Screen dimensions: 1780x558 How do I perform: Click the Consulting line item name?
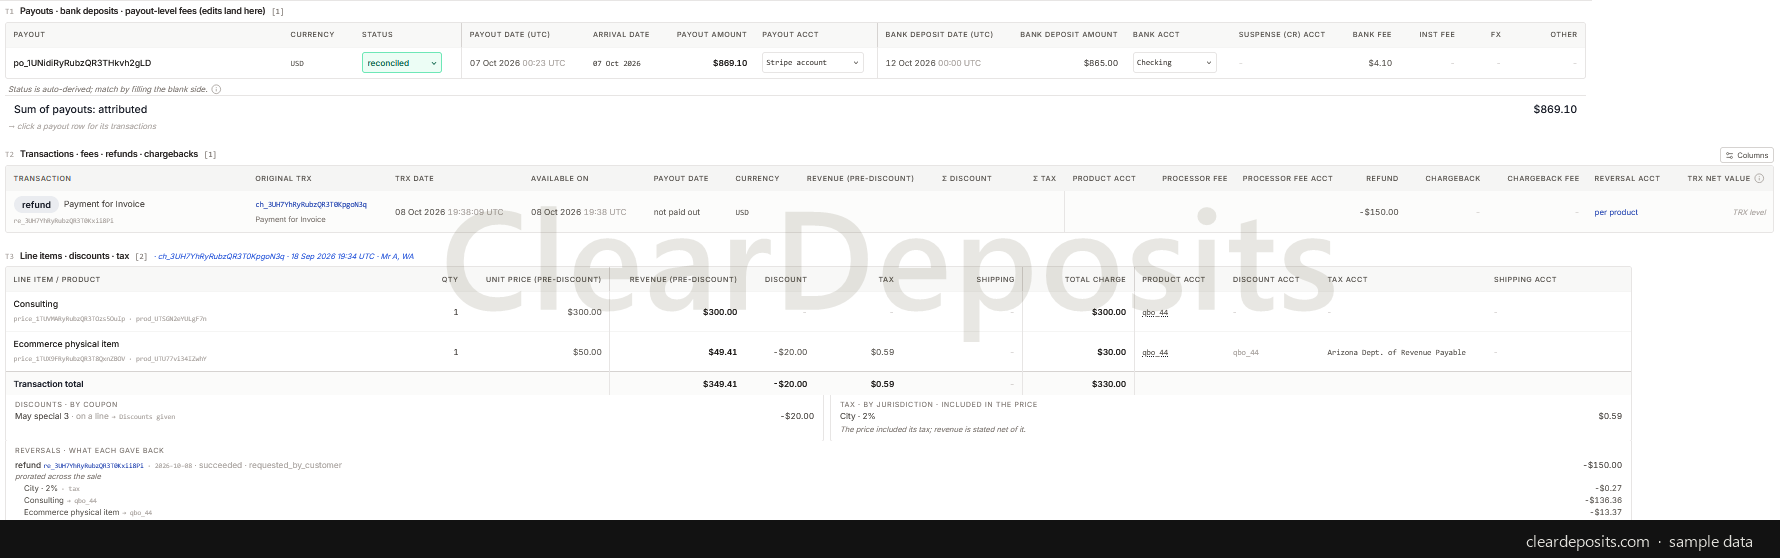point(36,304)
